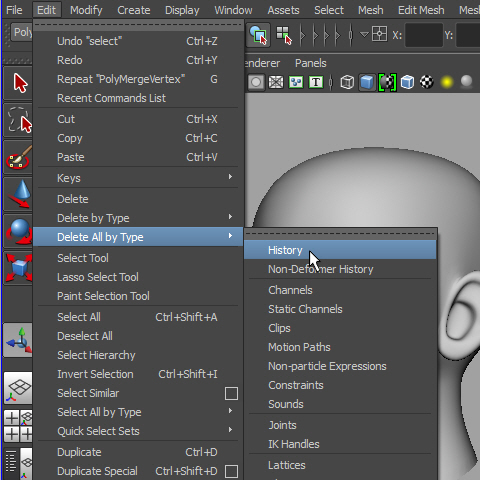
Task: Enable use all lights yellow icon
Action: coord(446,82)
